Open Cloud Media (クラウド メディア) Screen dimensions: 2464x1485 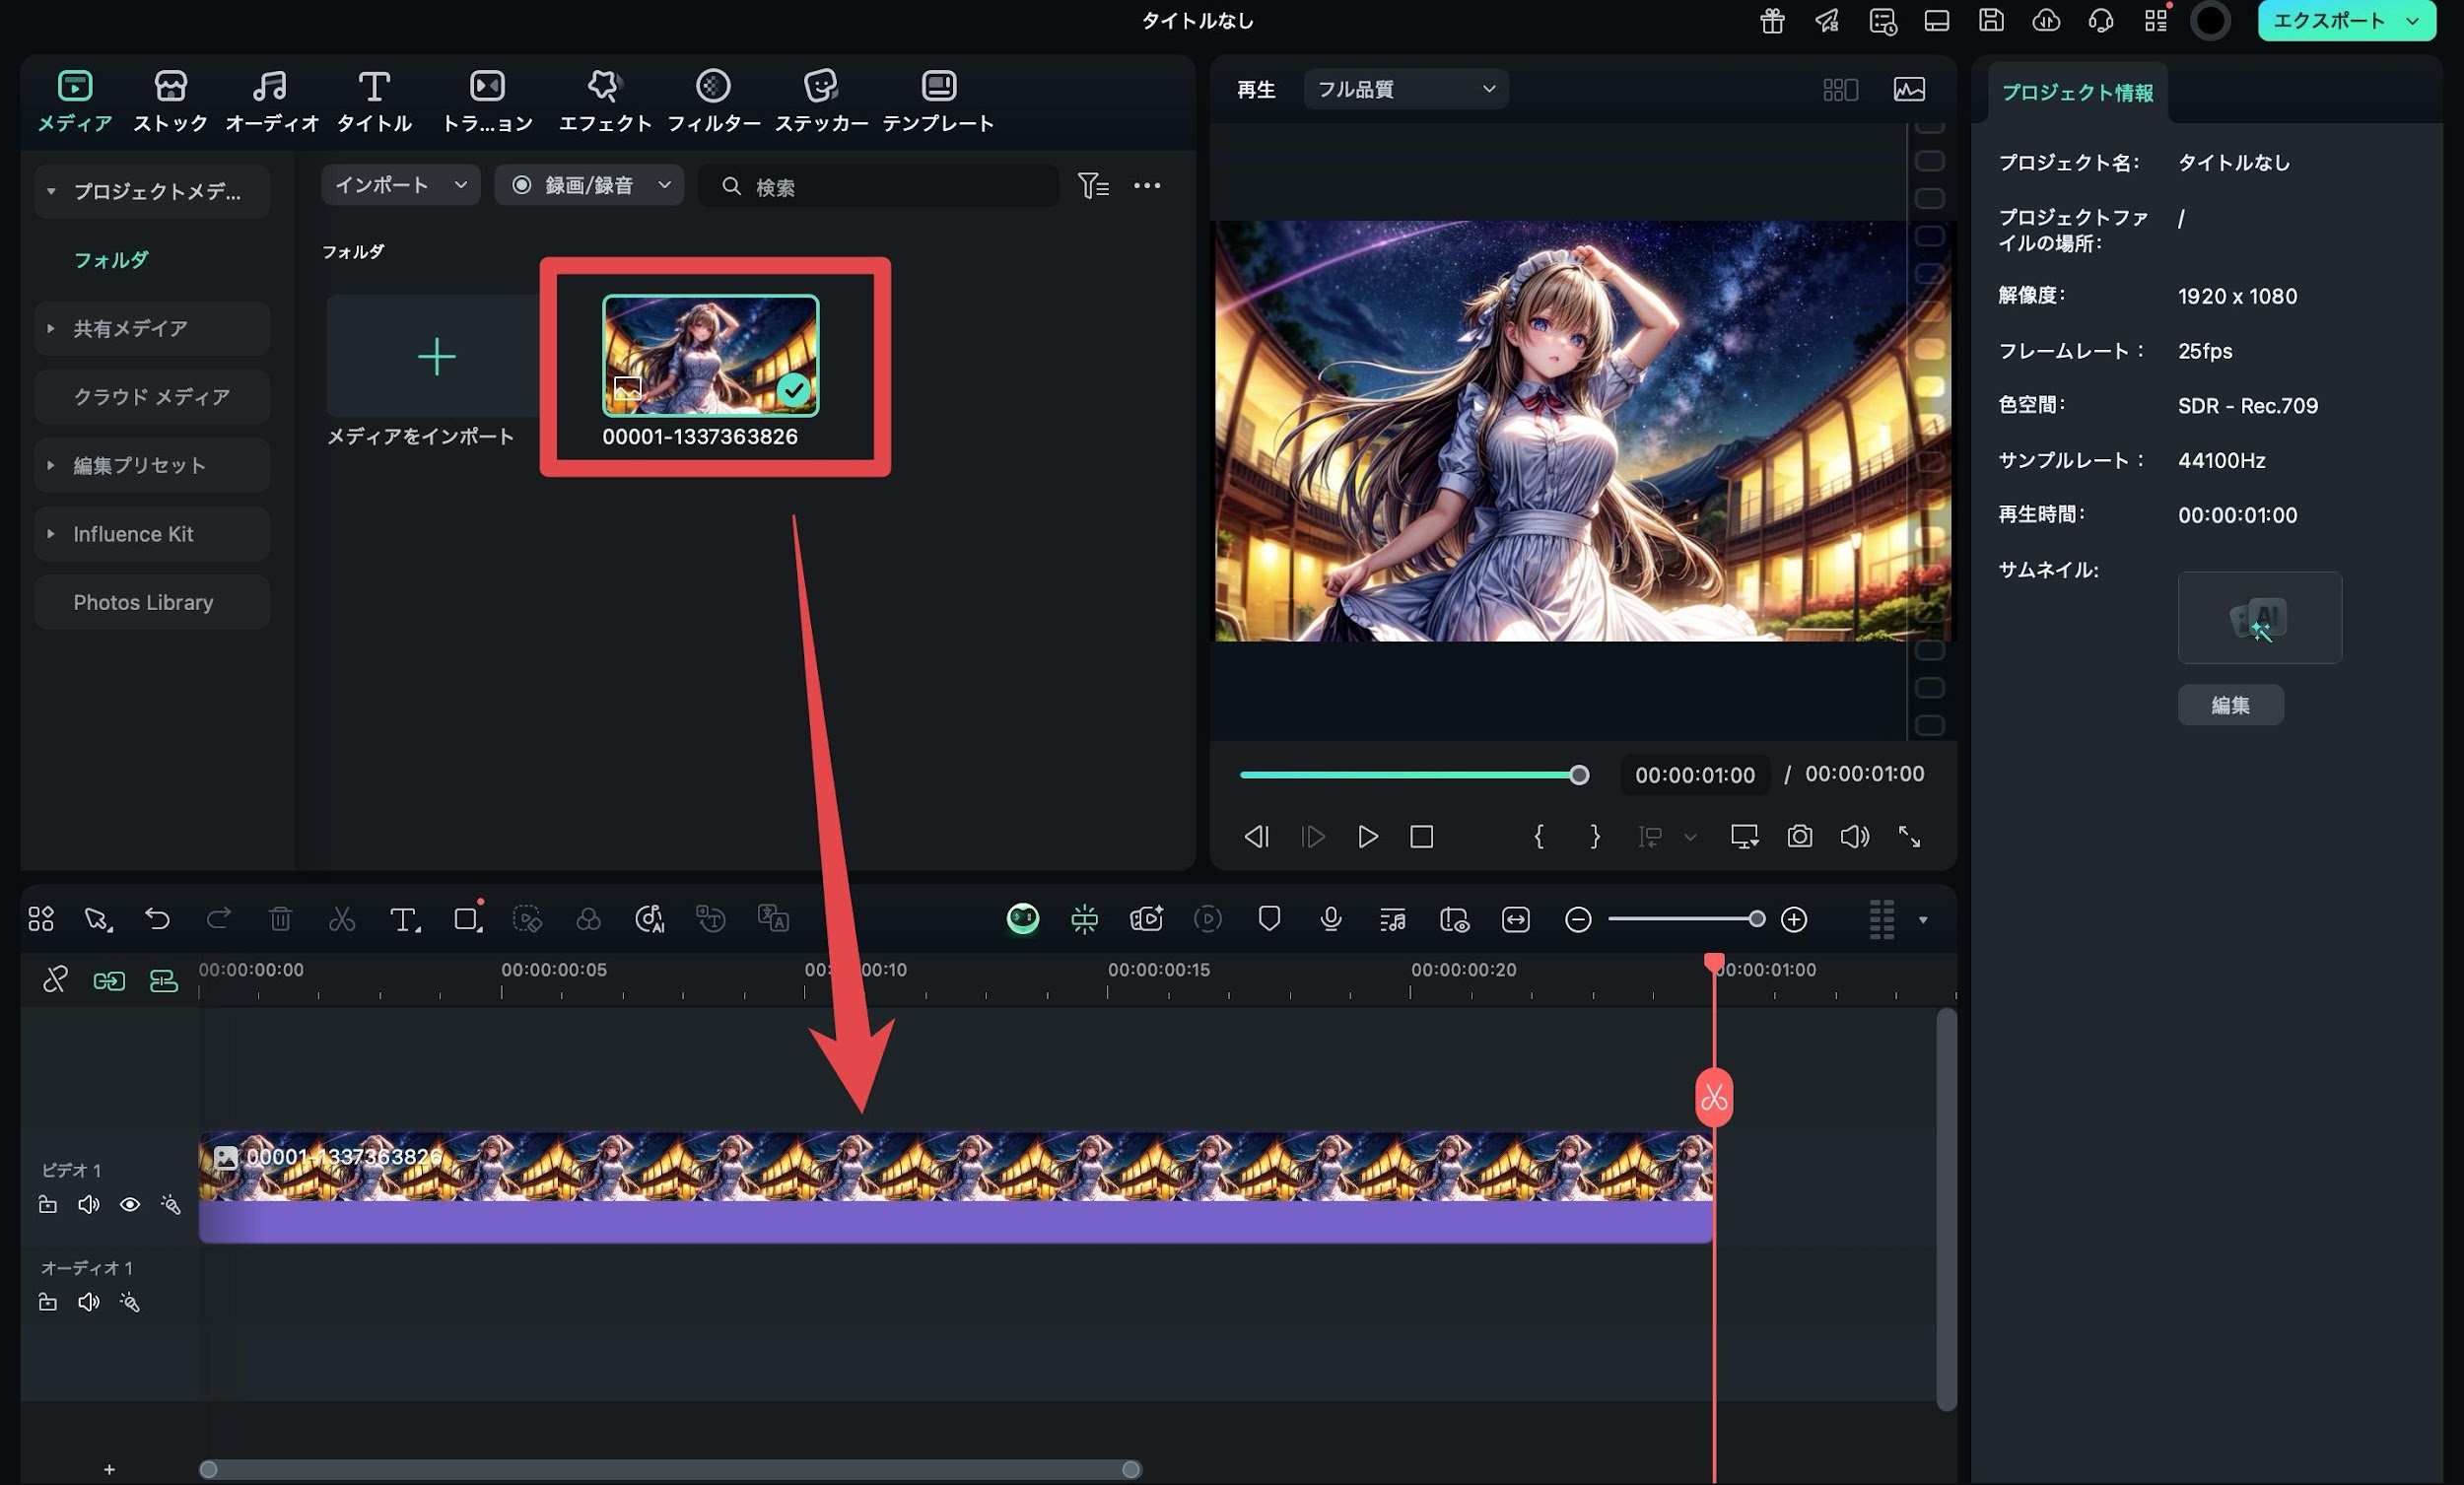[152, 397]
